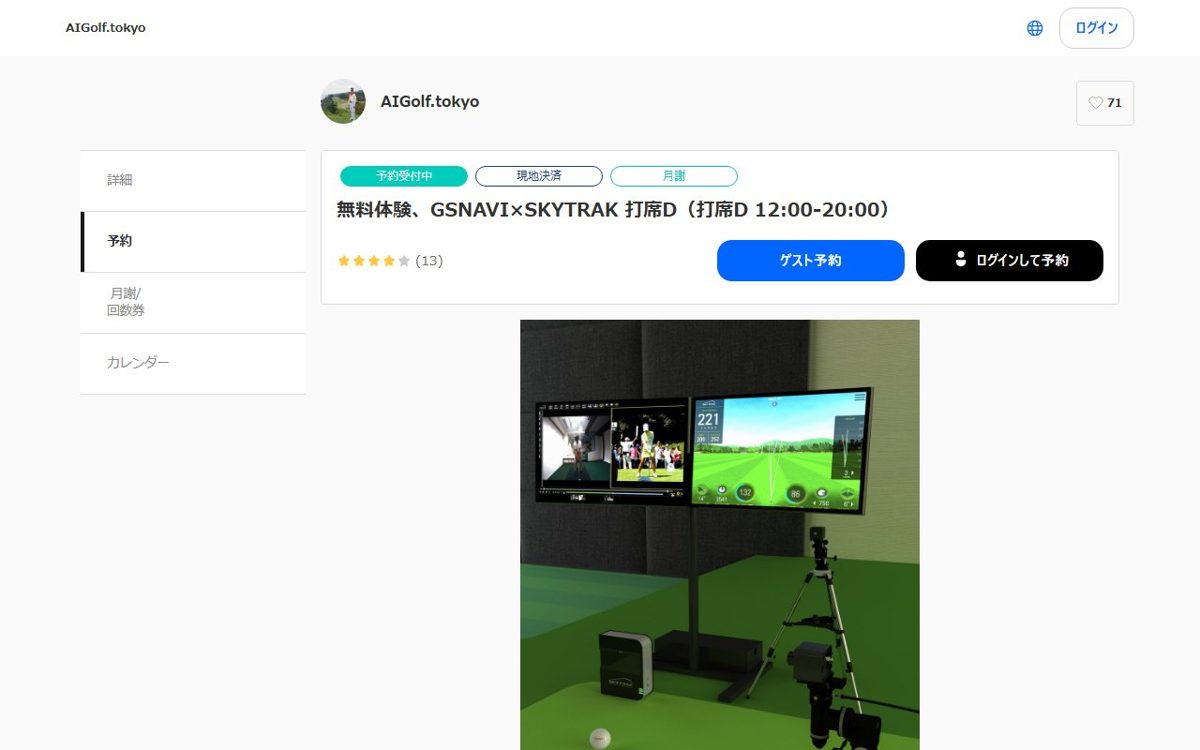Open the AIGolf.tokyo header logo link
The height and width of the screenshot is (750, 1200).
pyautogui.click(x=106, y=28)
